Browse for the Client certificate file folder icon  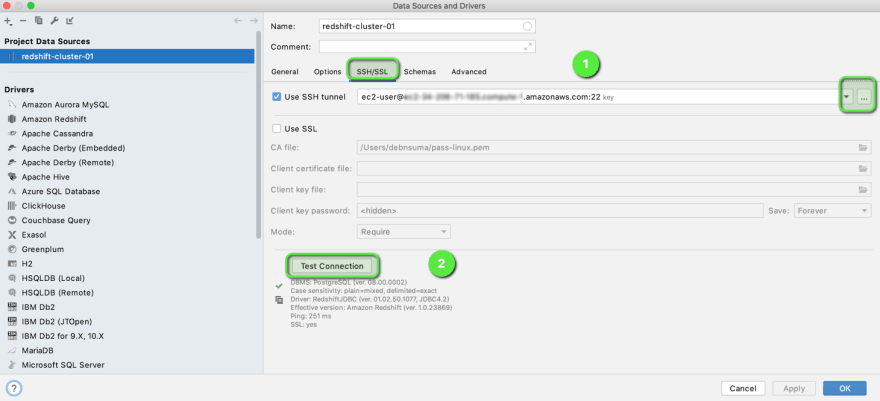tap(863, 168)
